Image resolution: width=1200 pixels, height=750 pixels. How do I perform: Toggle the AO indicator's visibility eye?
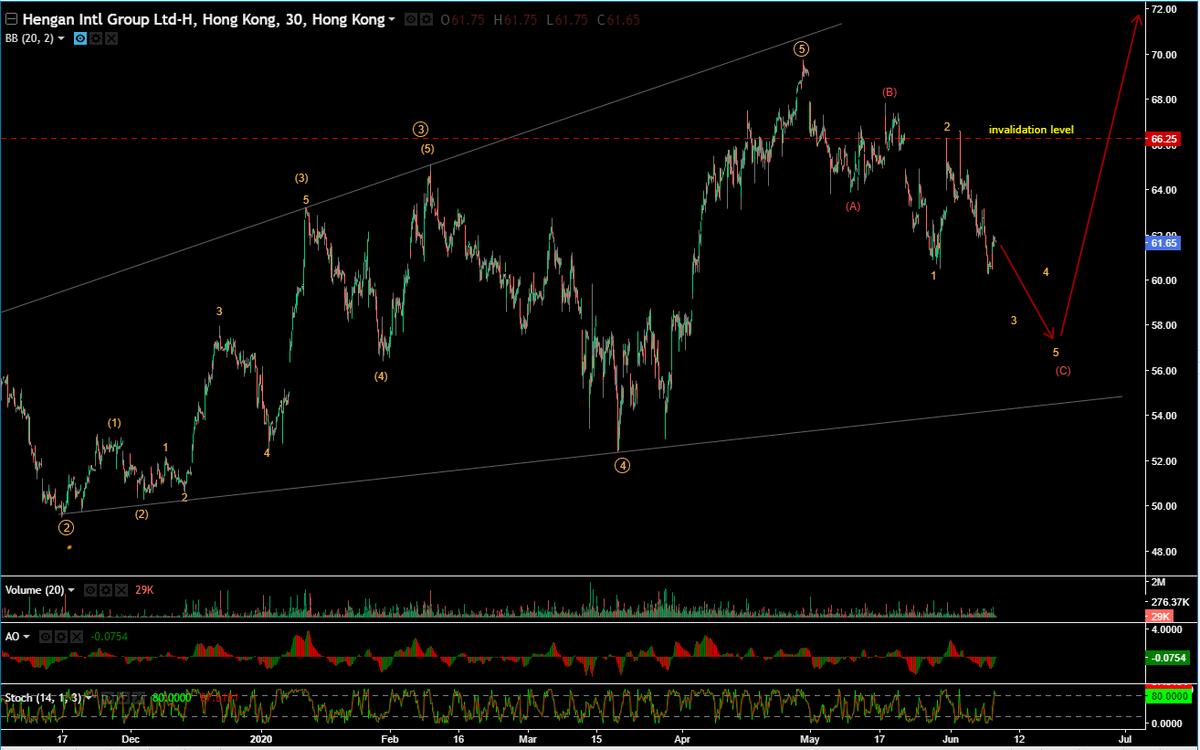point(46,636)
